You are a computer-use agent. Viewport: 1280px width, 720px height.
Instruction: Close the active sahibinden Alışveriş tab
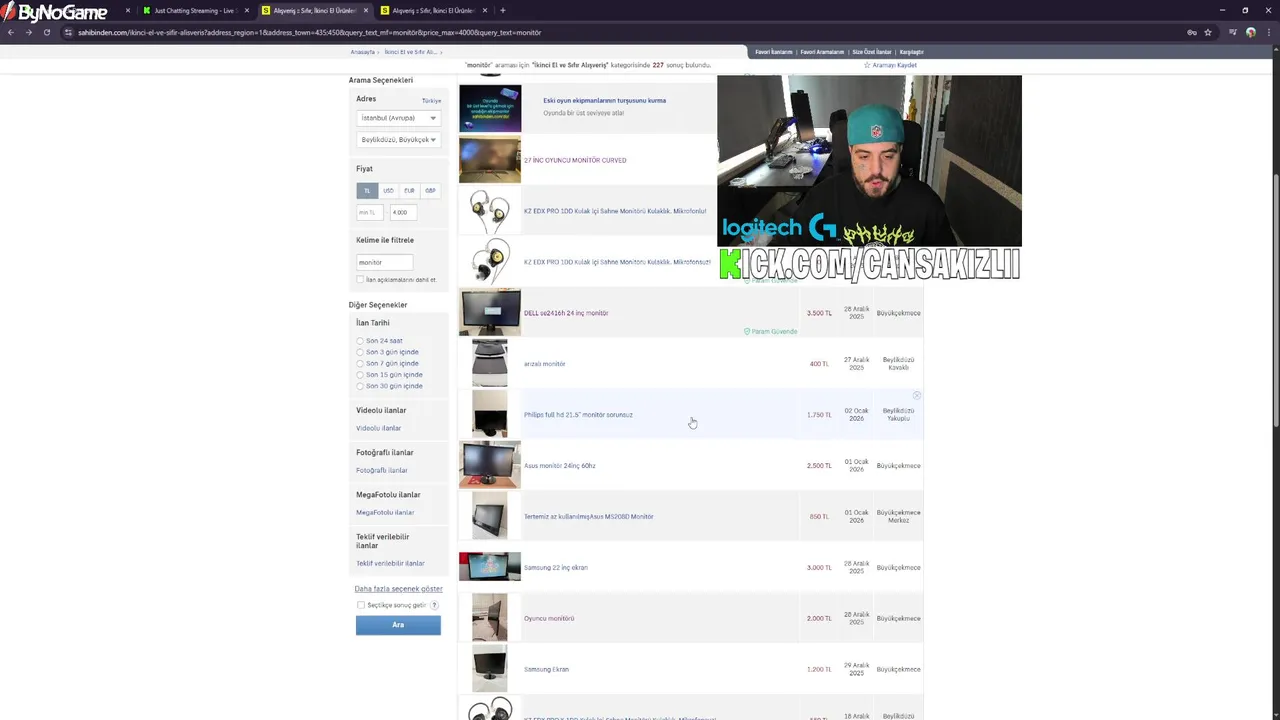(x=366, y=10)
